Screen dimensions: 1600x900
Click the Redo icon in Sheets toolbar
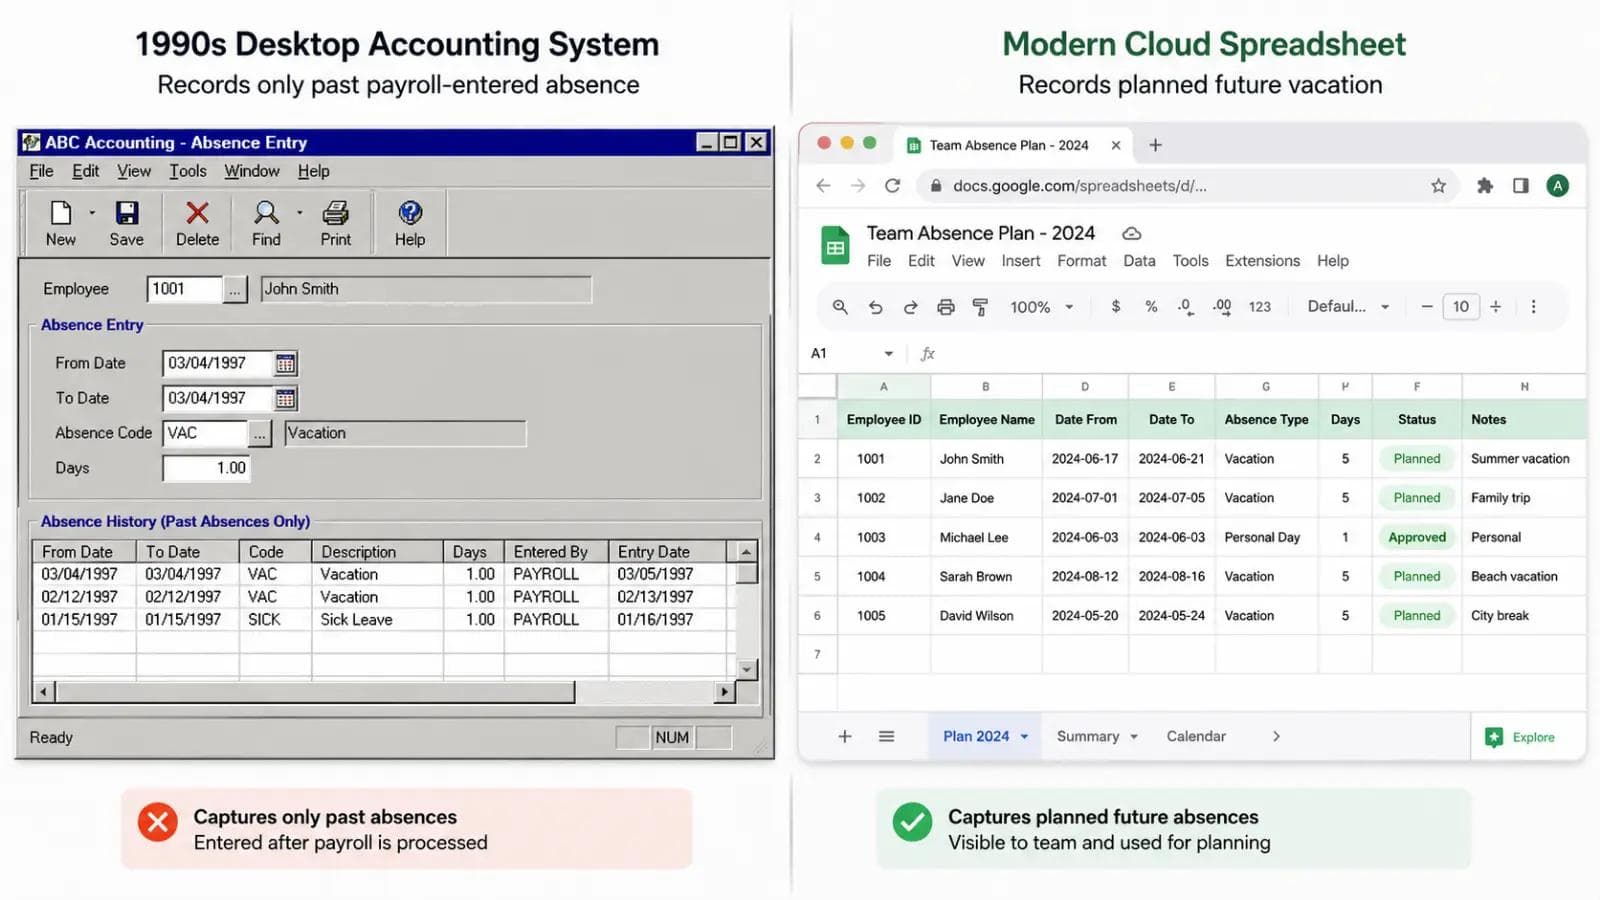910,307
